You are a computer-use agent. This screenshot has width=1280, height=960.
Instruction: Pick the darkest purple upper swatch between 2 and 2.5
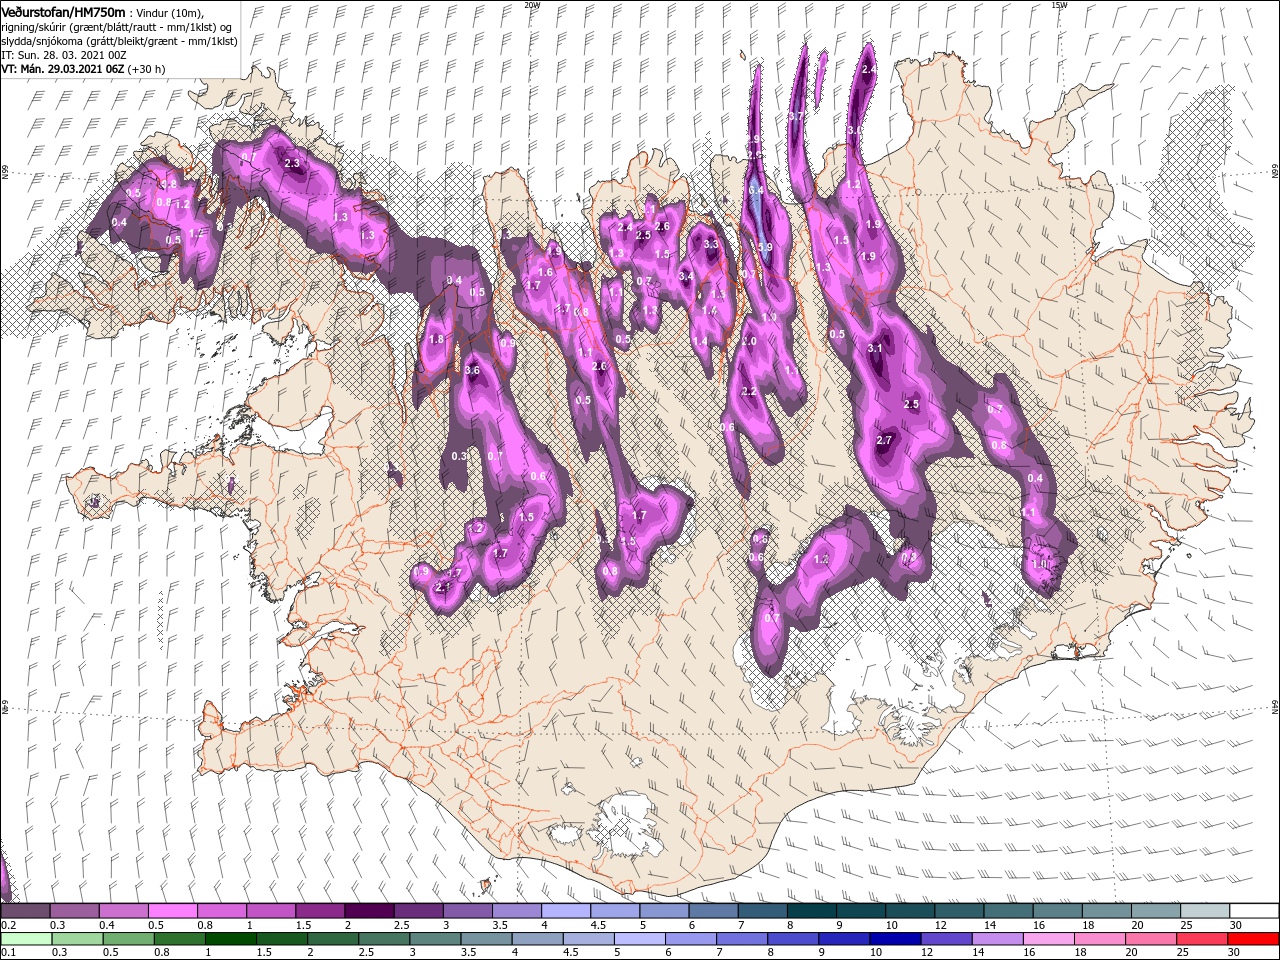pos(369,911)
